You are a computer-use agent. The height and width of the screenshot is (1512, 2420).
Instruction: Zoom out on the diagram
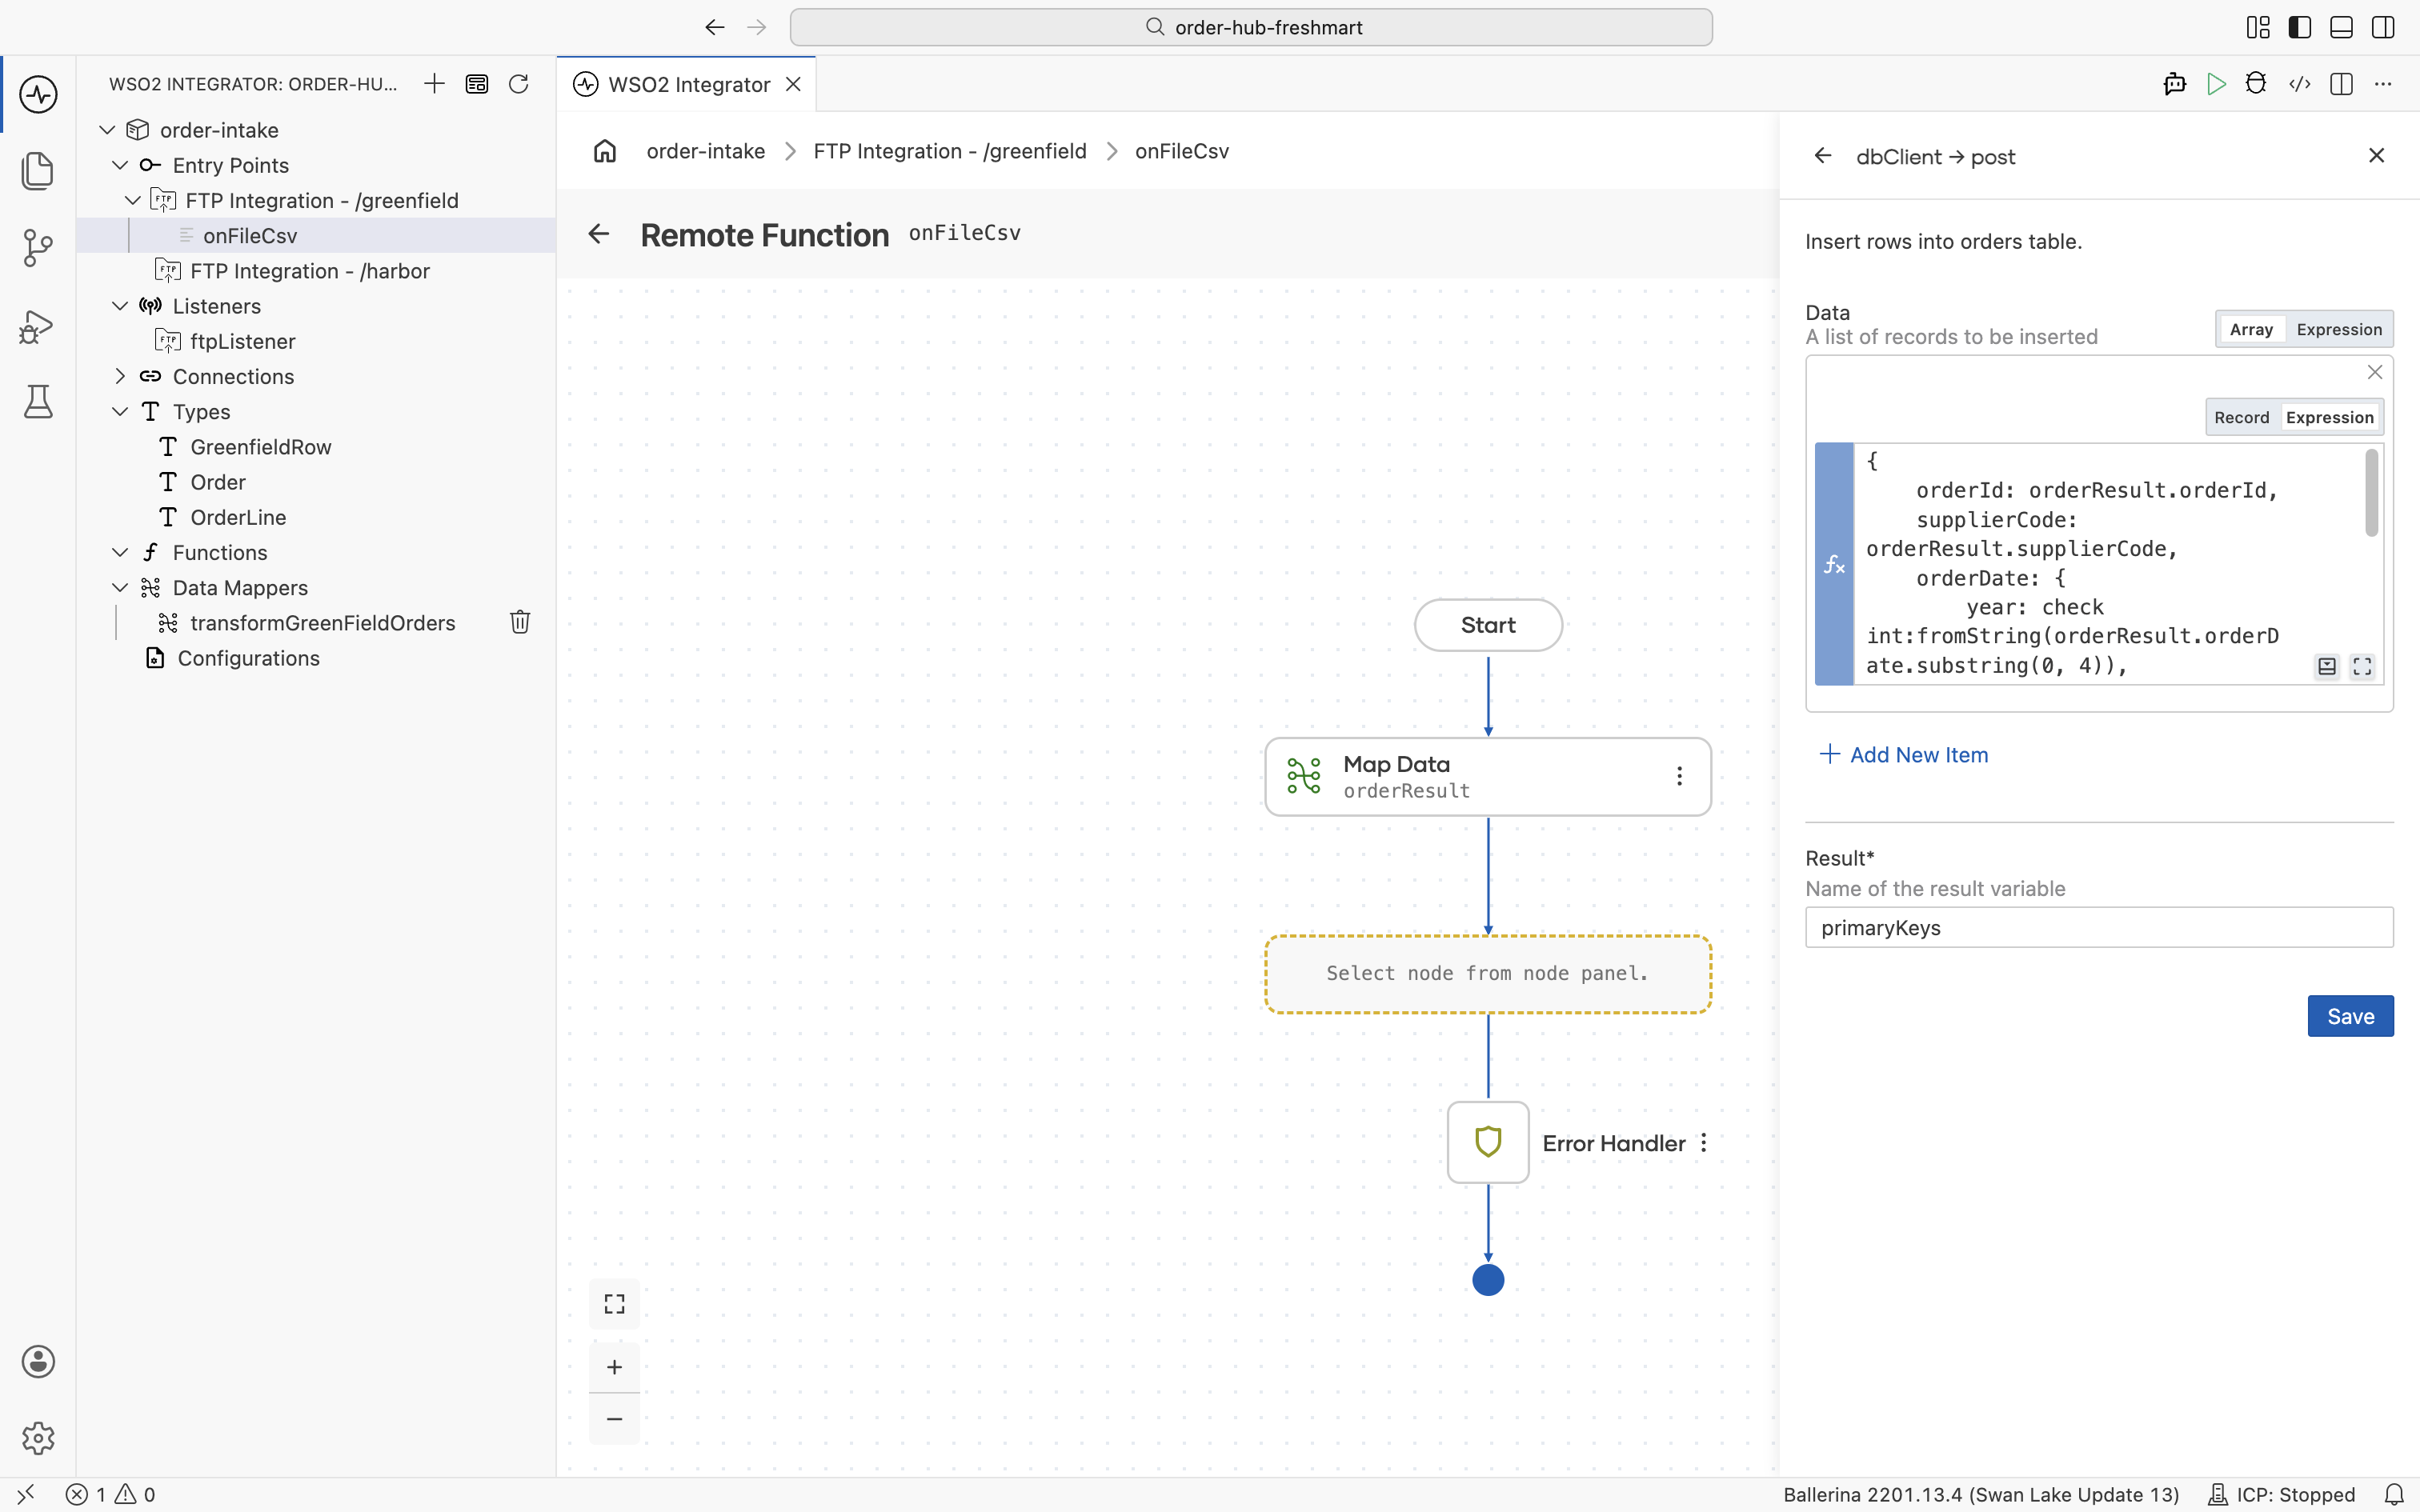tap(614, 1419)
